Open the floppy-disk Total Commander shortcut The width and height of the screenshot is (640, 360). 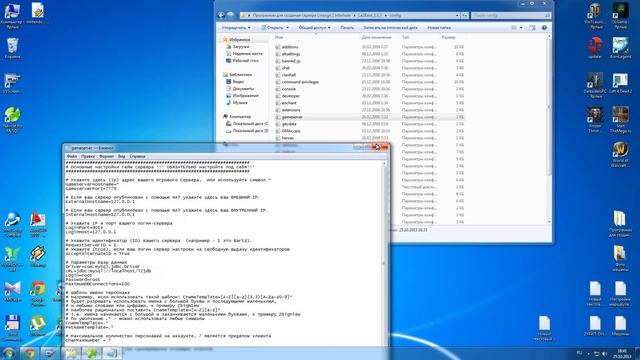pyautogui.click(x=12, y=327)
